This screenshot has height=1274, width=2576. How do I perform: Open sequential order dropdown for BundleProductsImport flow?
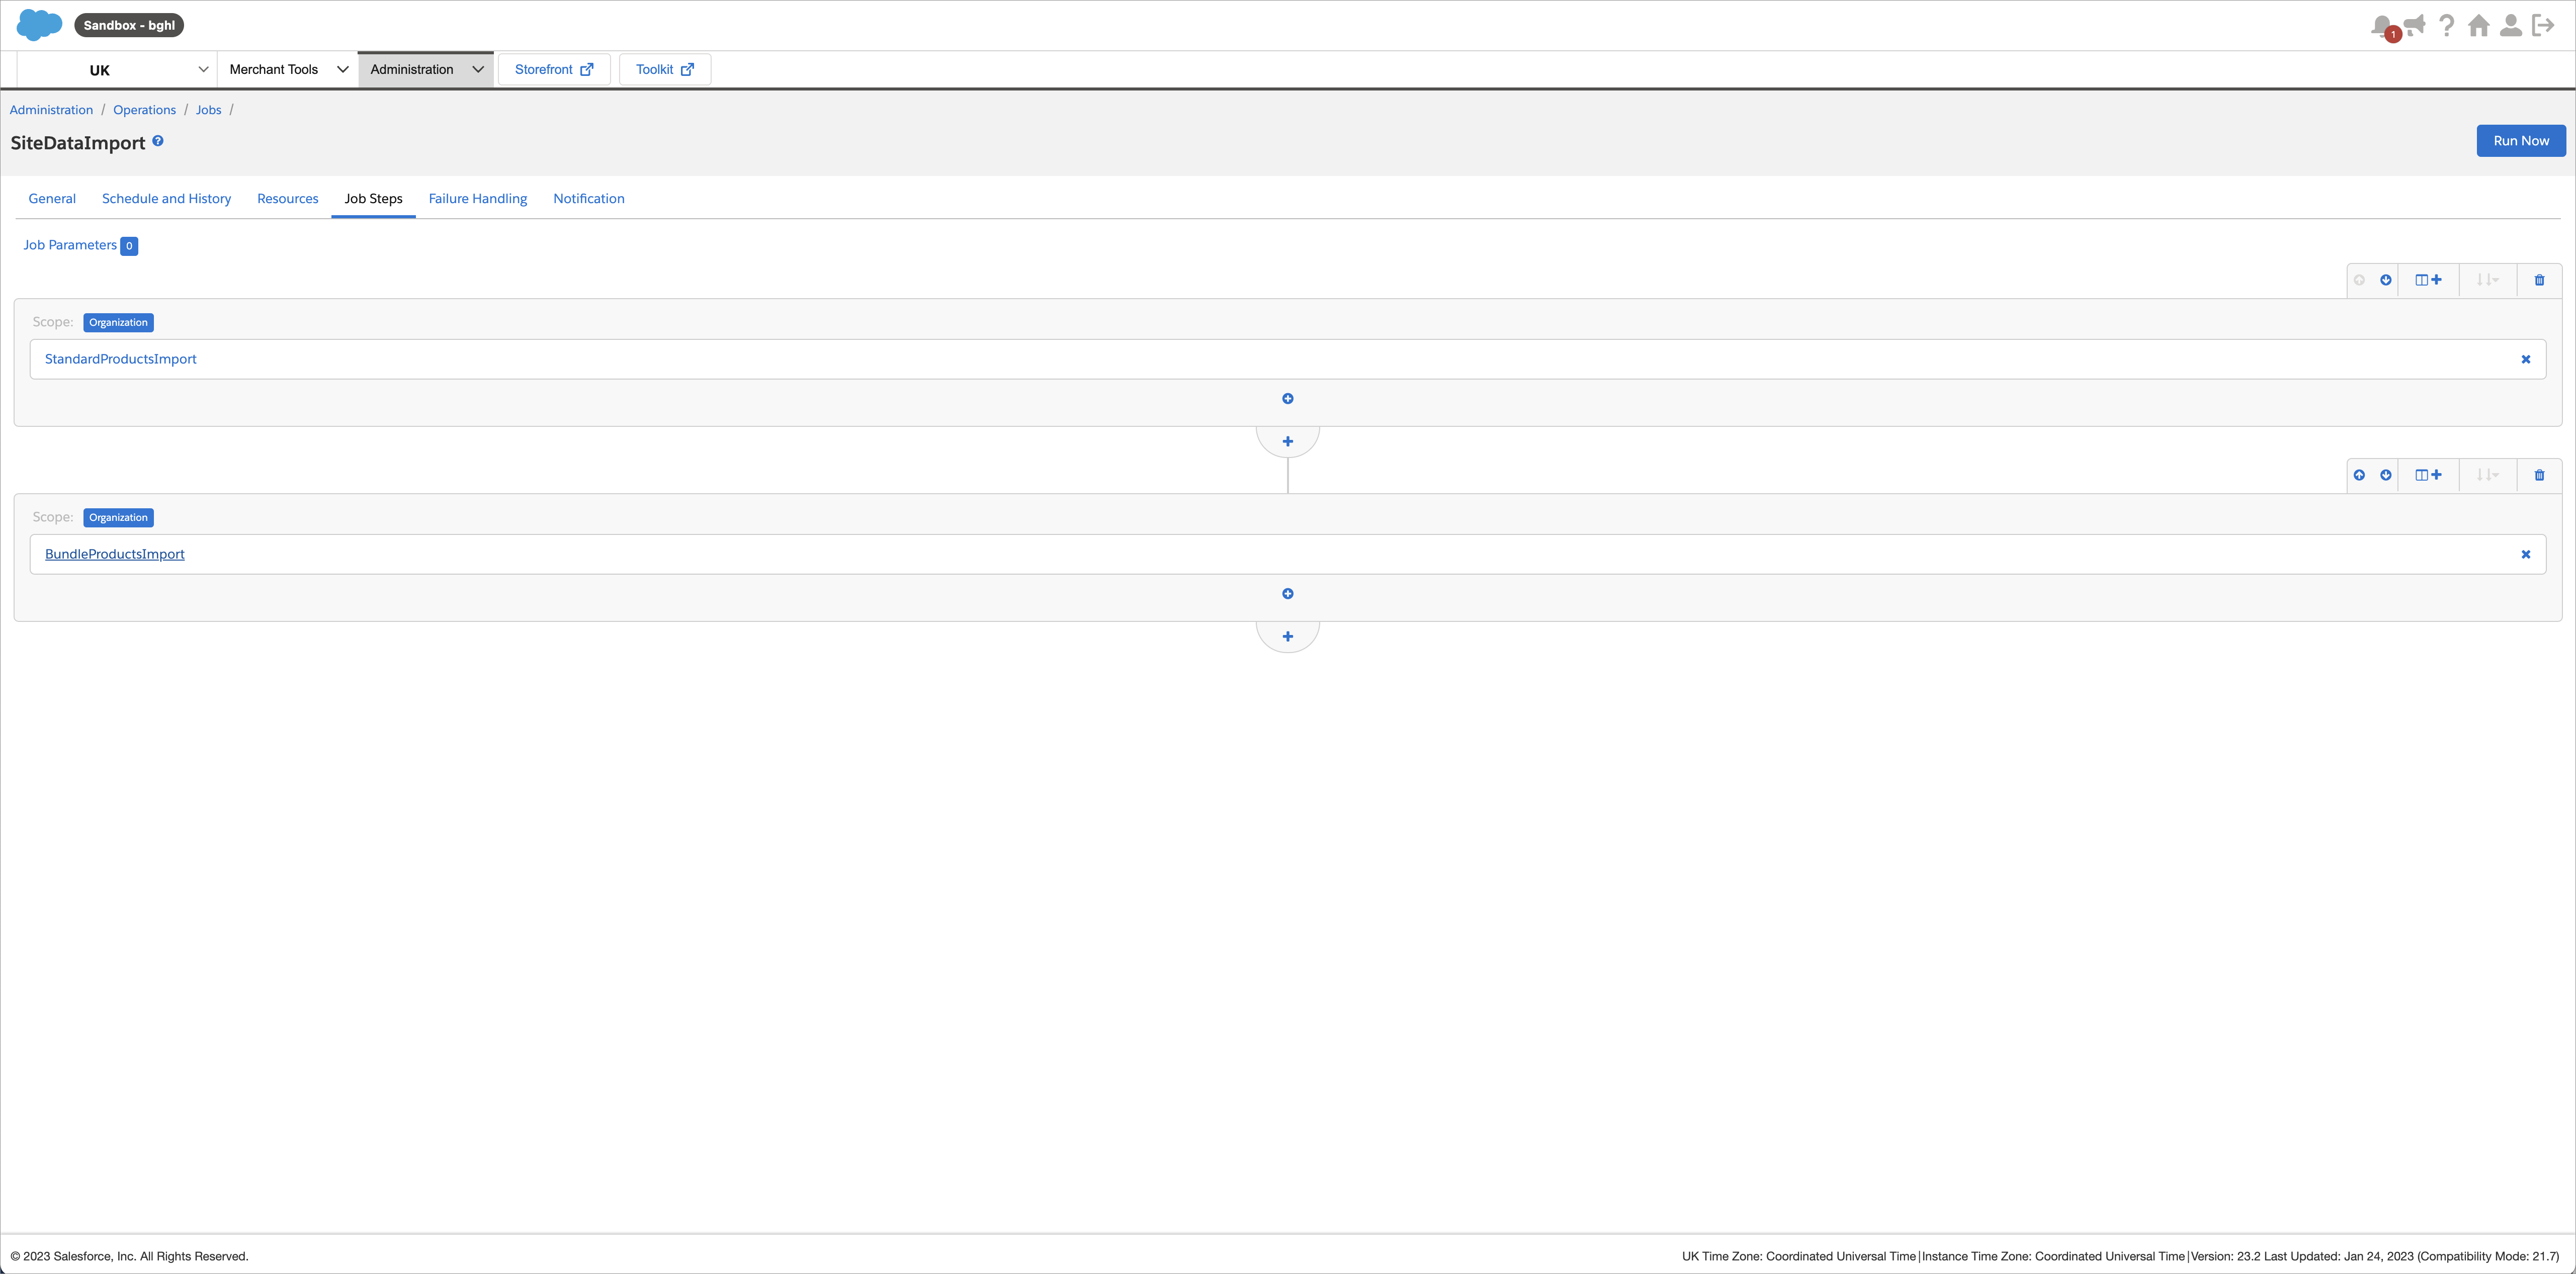click(x=2487, y=475)
